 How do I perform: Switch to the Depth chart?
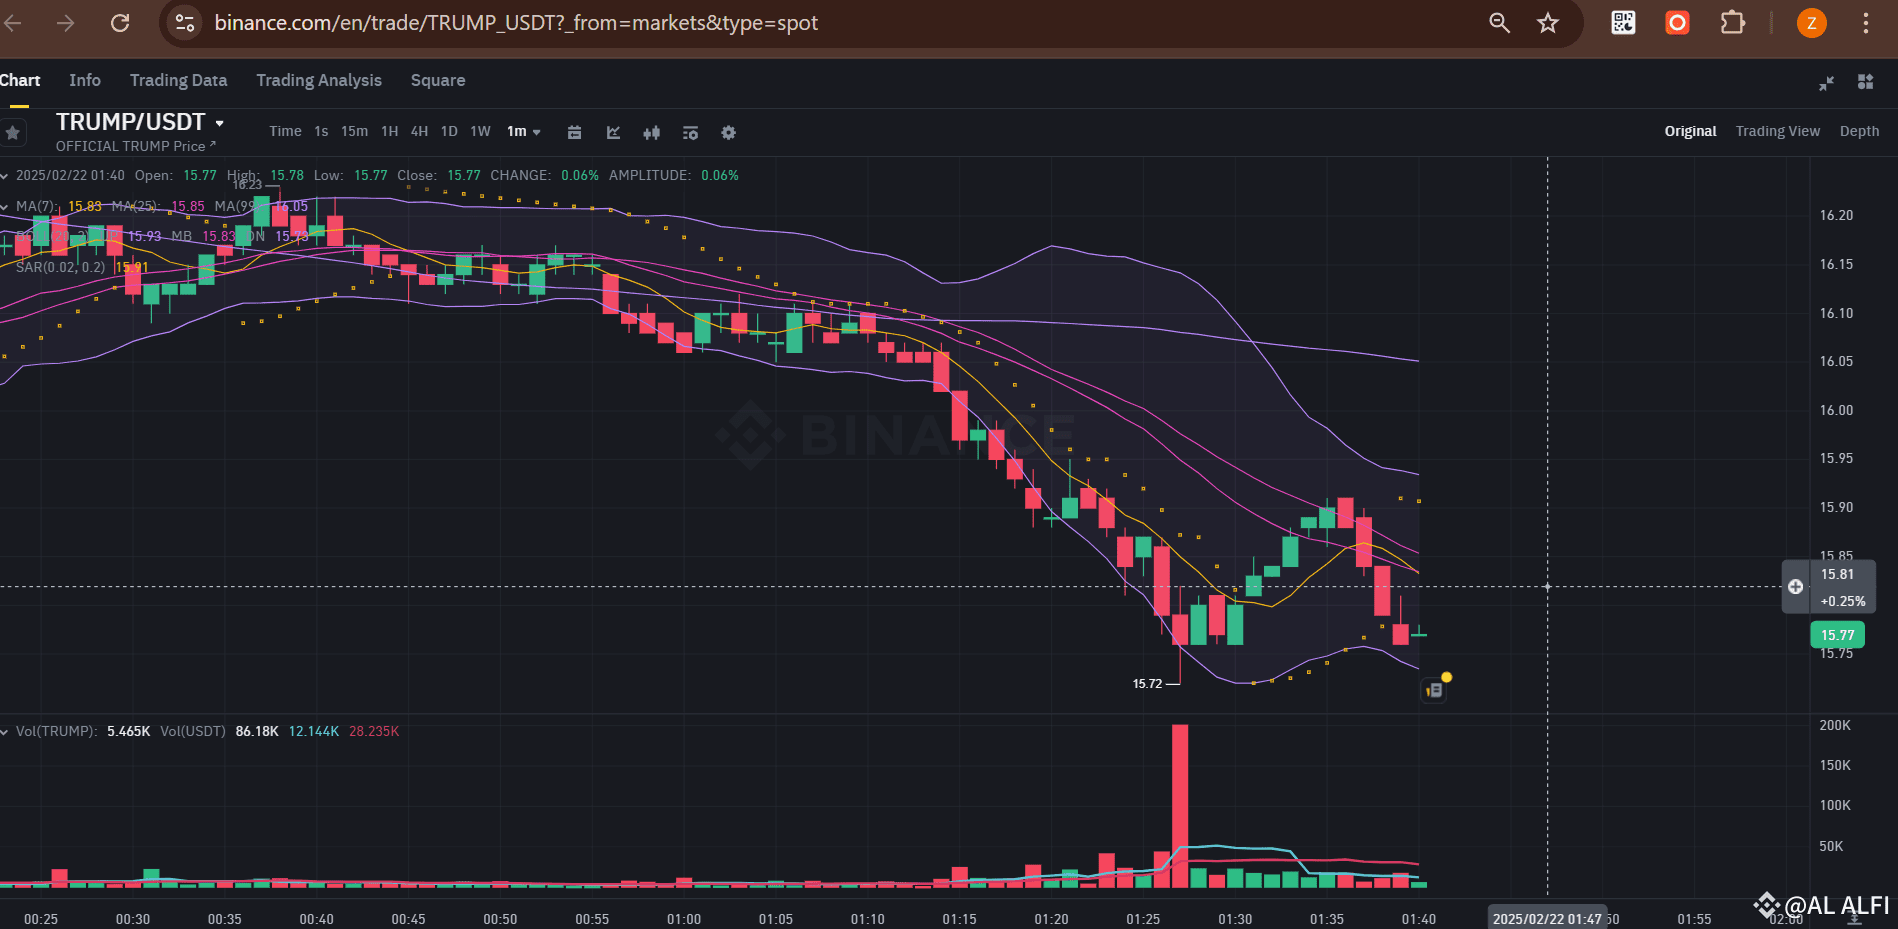pyautogui.click(x=1859, y=131)
